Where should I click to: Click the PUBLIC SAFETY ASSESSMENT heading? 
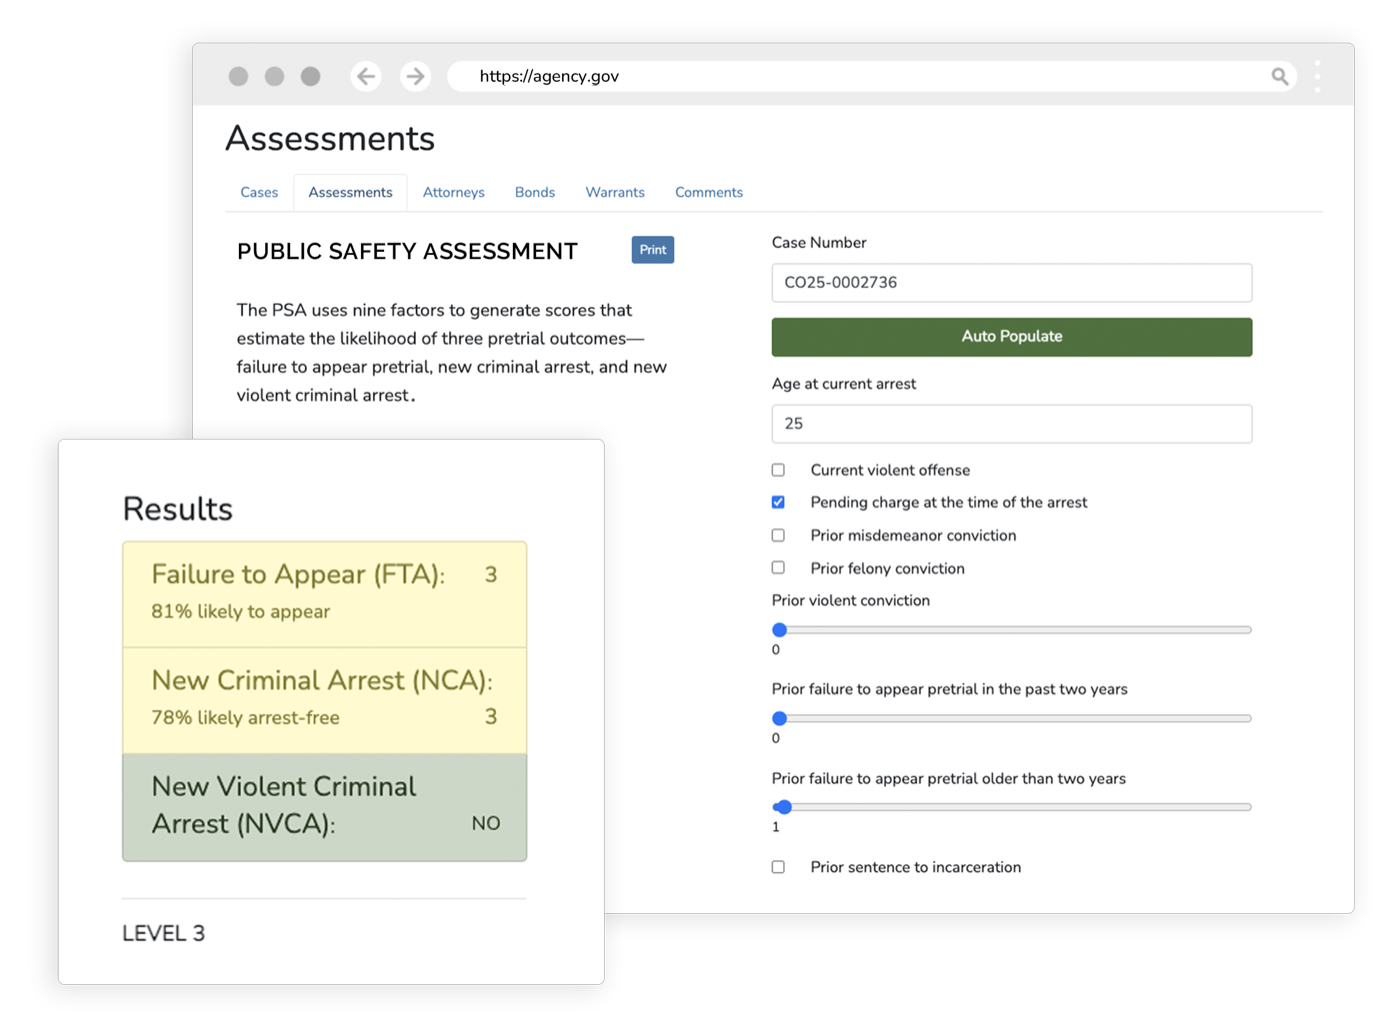(407, 251)
